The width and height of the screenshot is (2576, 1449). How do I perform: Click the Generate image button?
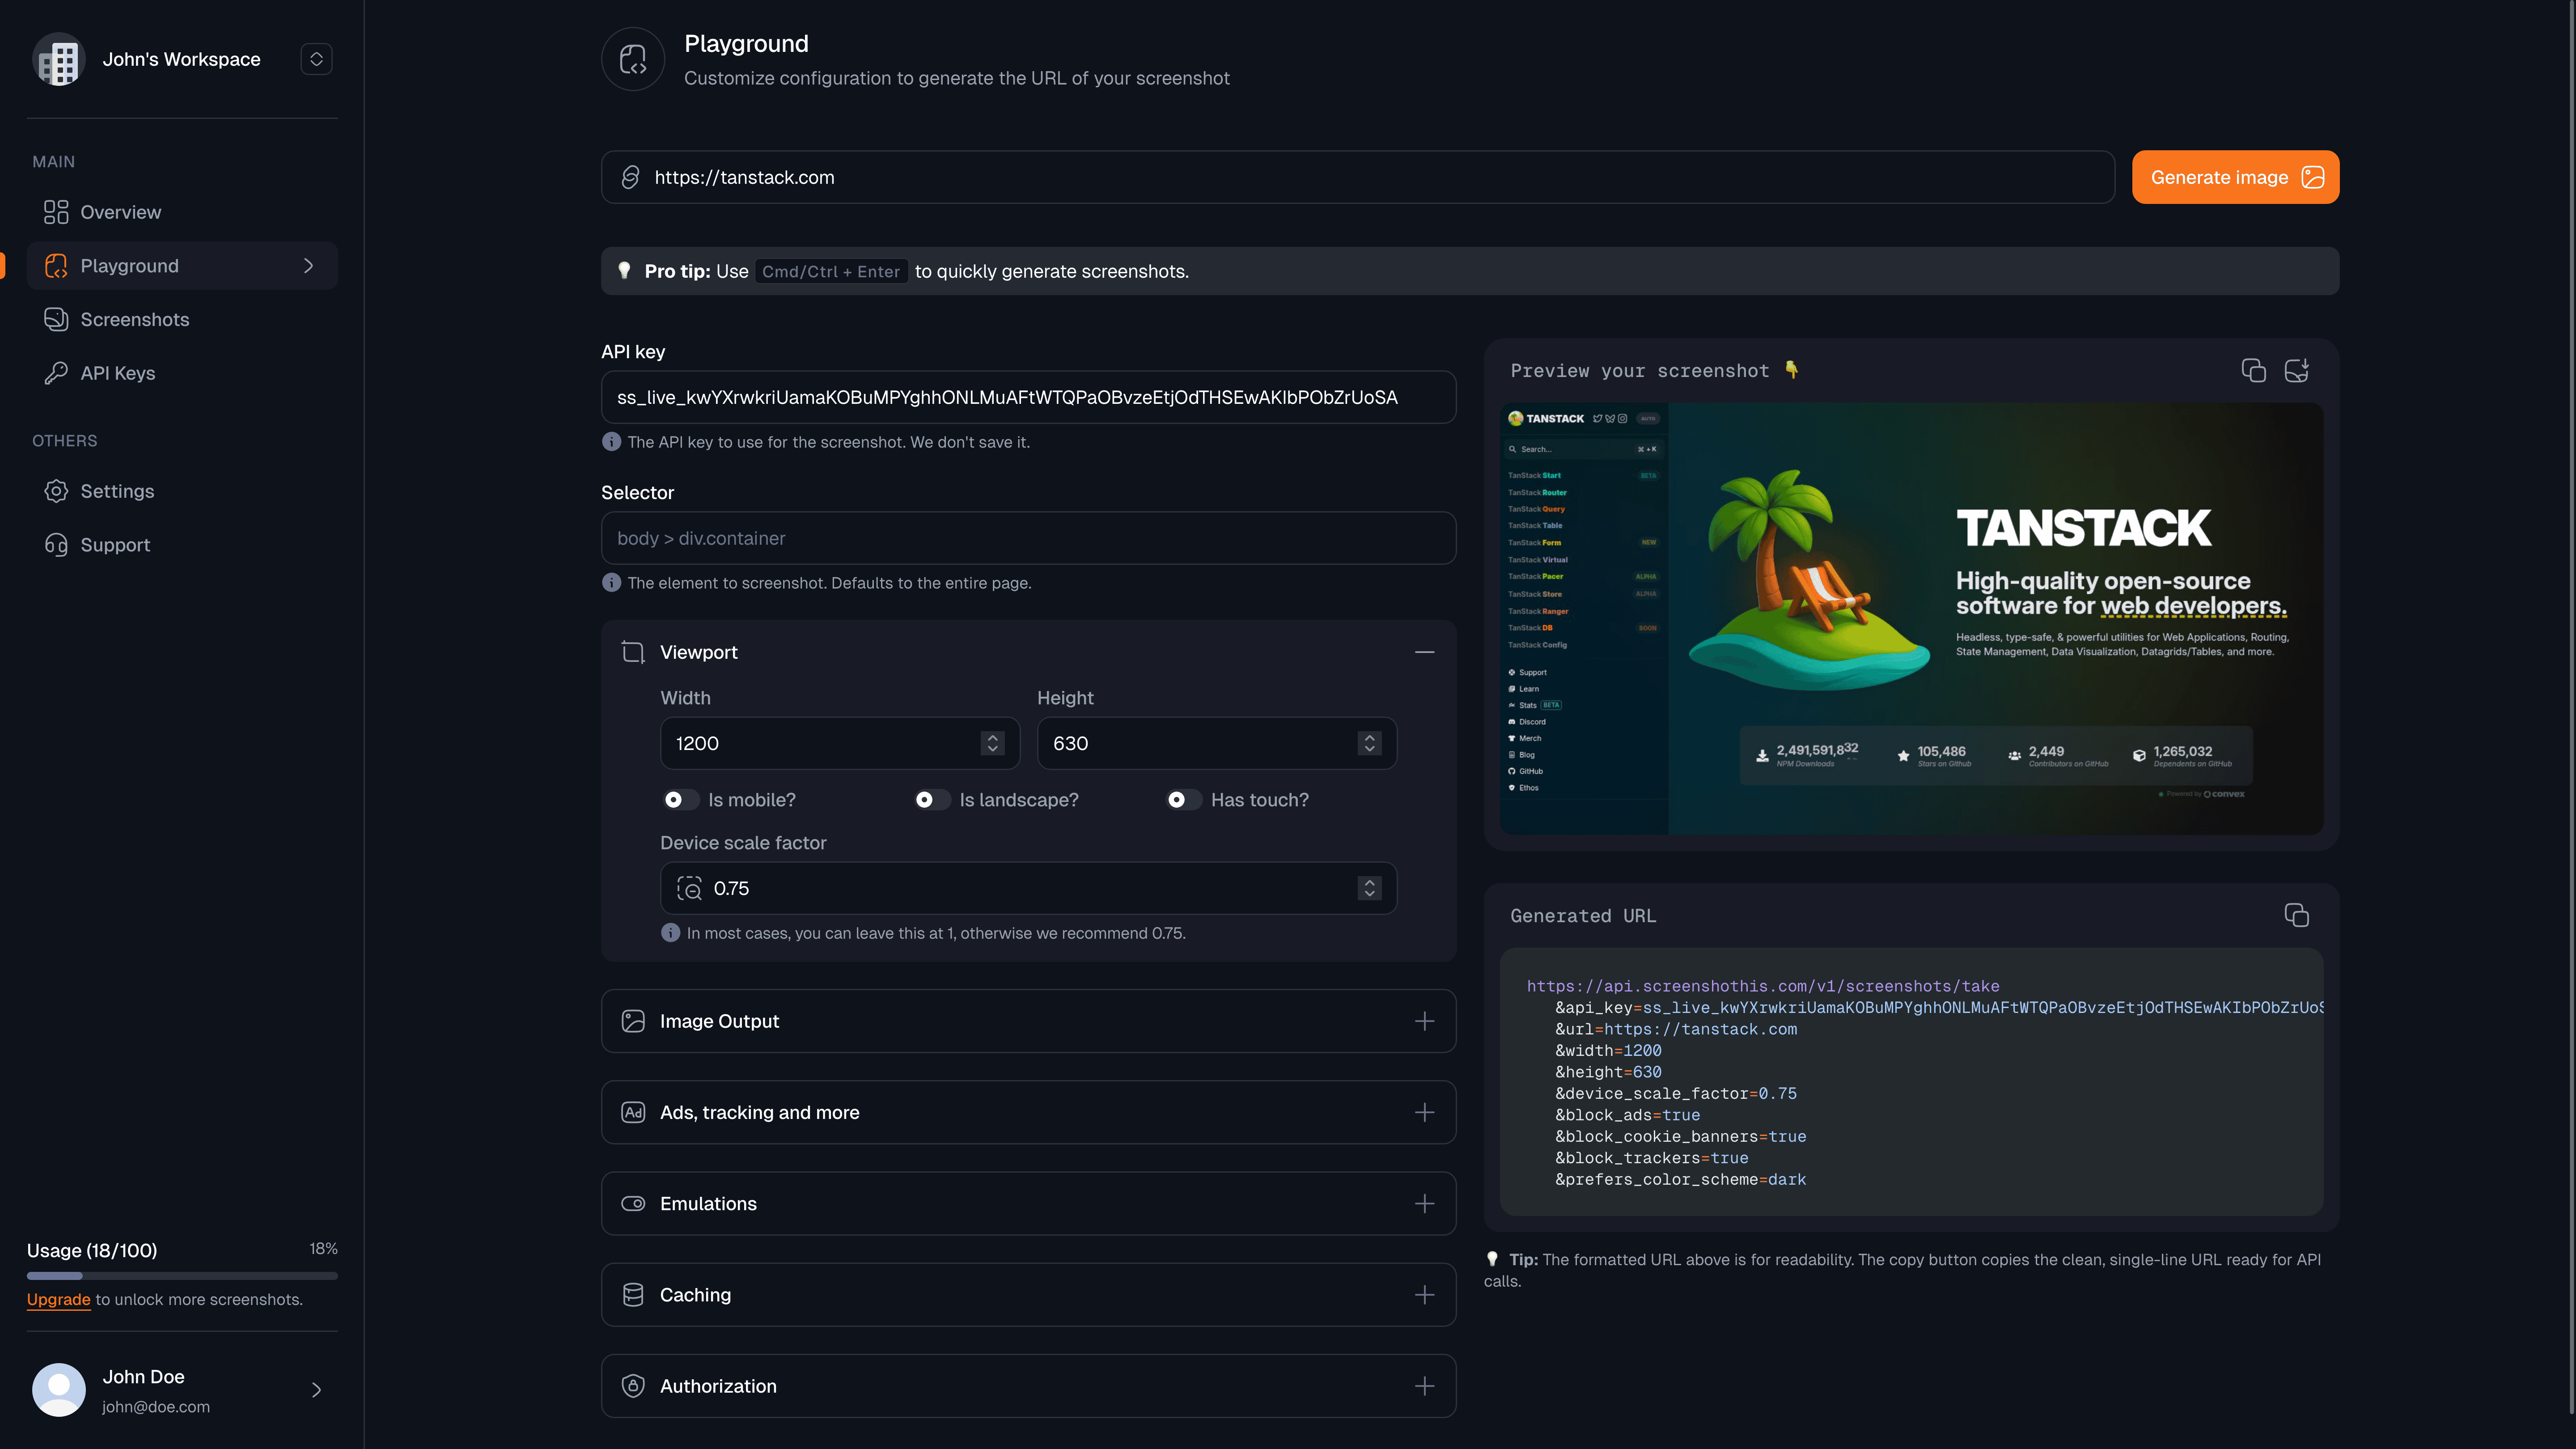[x=2235, y=177]
